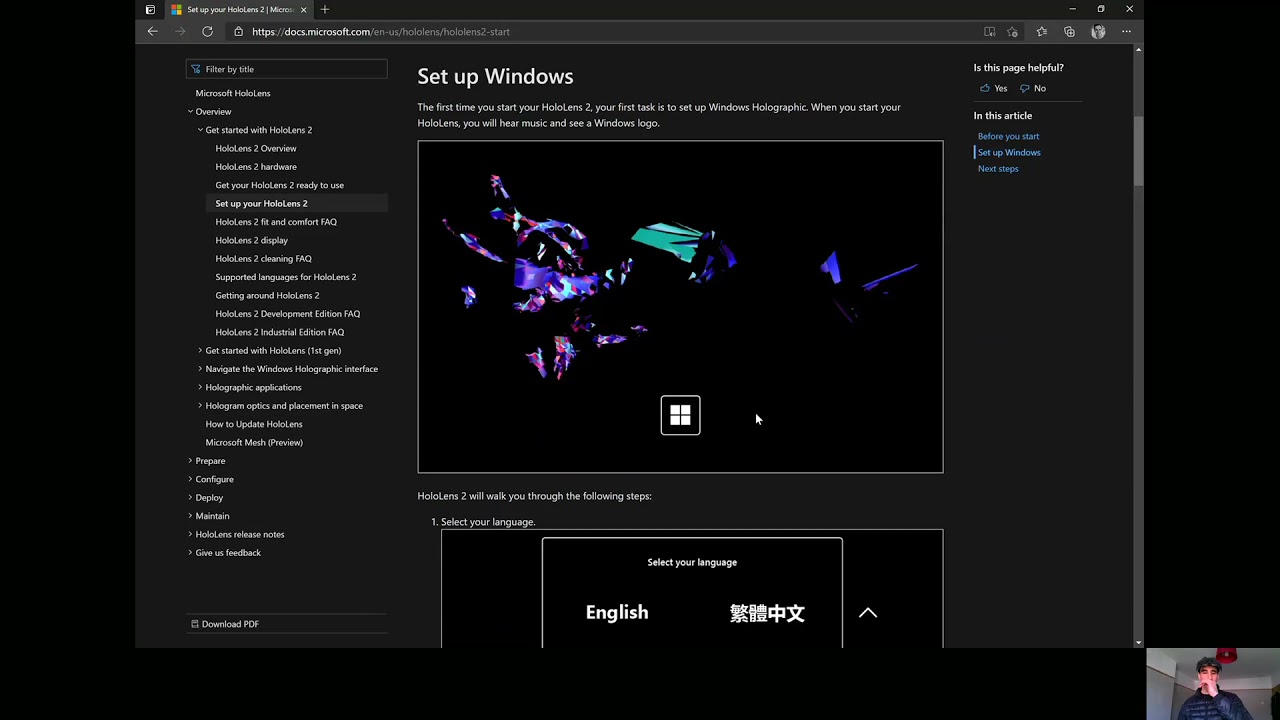This screenshot has height=720, width=1280.
Task: Expand the Maintain section
Action: 190,516
